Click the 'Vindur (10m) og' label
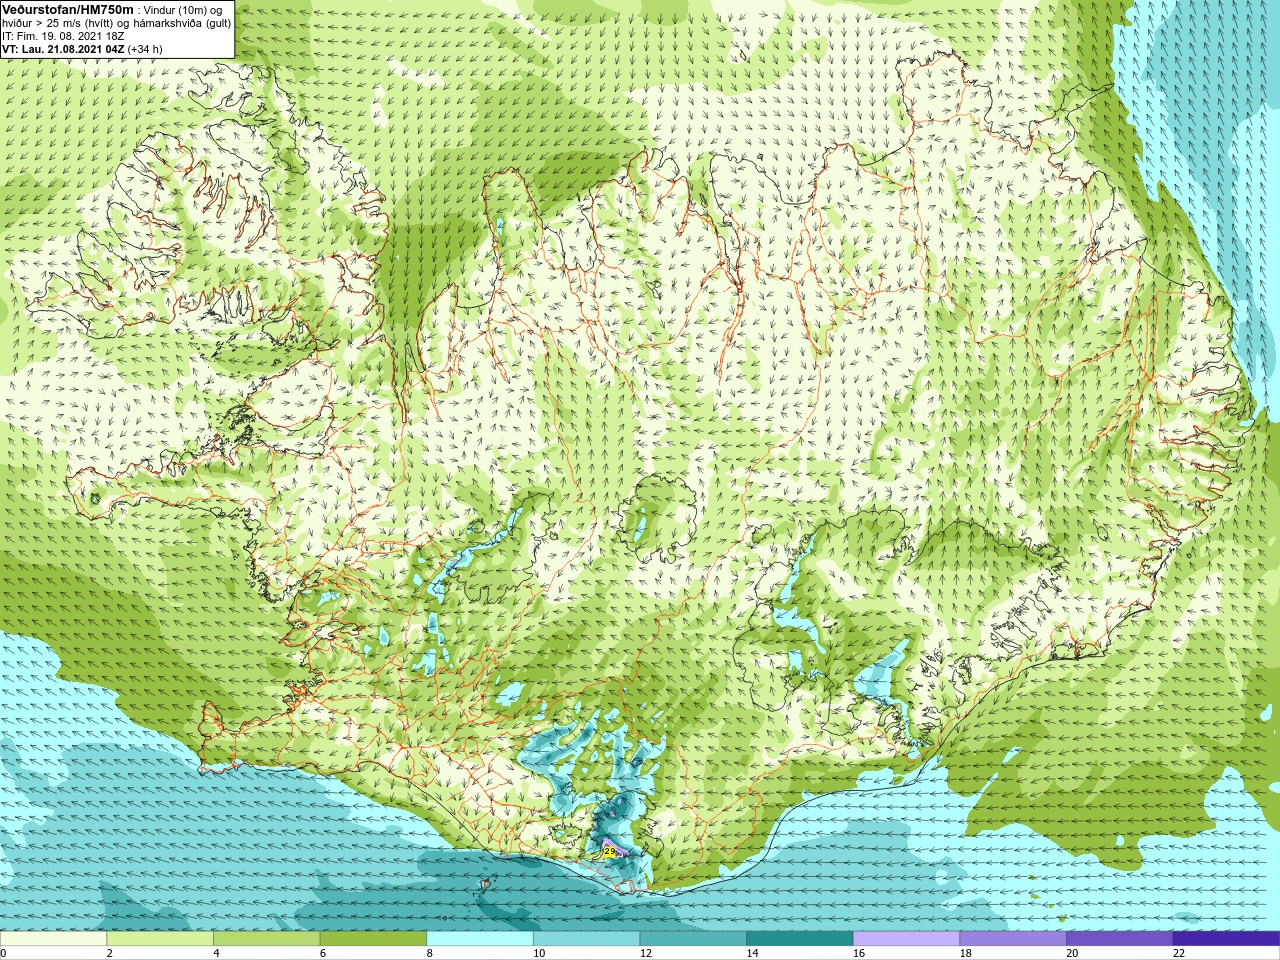Image resolution: width=1280 pixels, height=960 pixels. pyautogui.click(x=183, y=10)
